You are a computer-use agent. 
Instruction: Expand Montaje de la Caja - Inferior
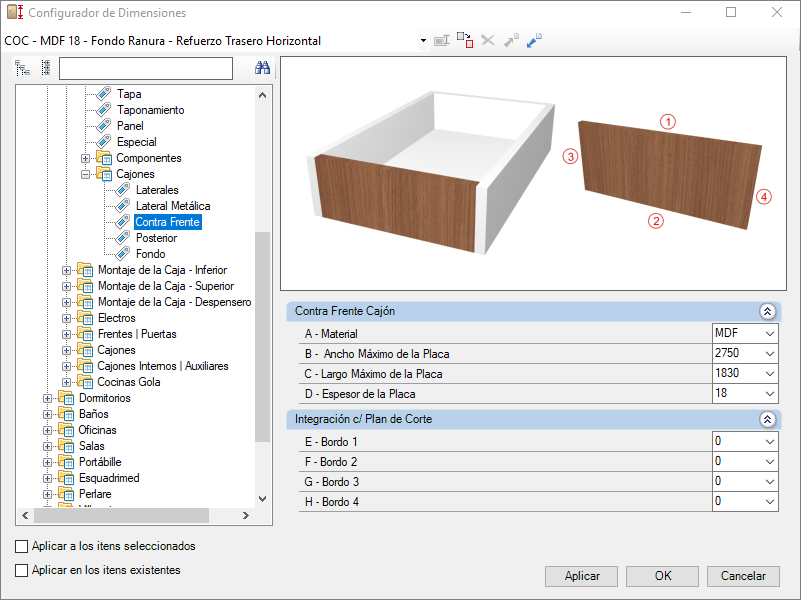click(66, 270)
